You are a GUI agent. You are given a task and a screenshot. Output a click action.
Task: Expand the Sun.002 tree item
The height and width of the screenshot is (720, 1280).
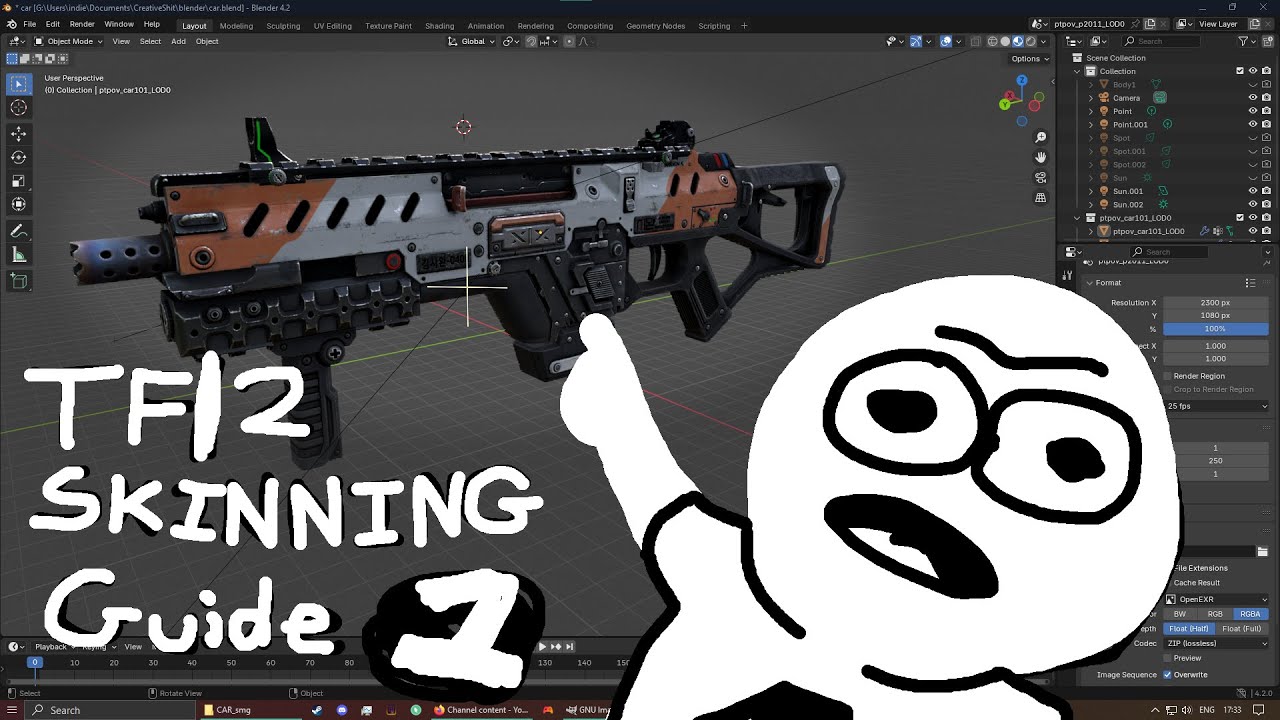click(1091, 204)
